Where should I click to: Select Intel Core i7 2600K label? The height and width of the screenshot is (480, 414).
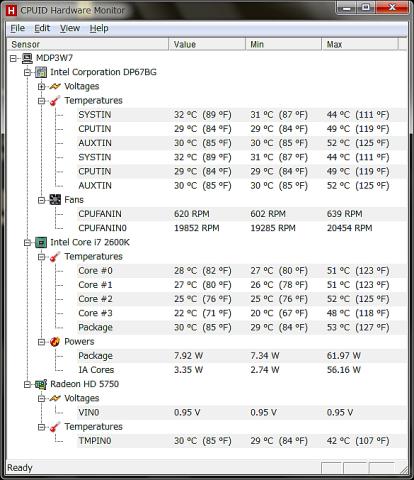(90, 242)
